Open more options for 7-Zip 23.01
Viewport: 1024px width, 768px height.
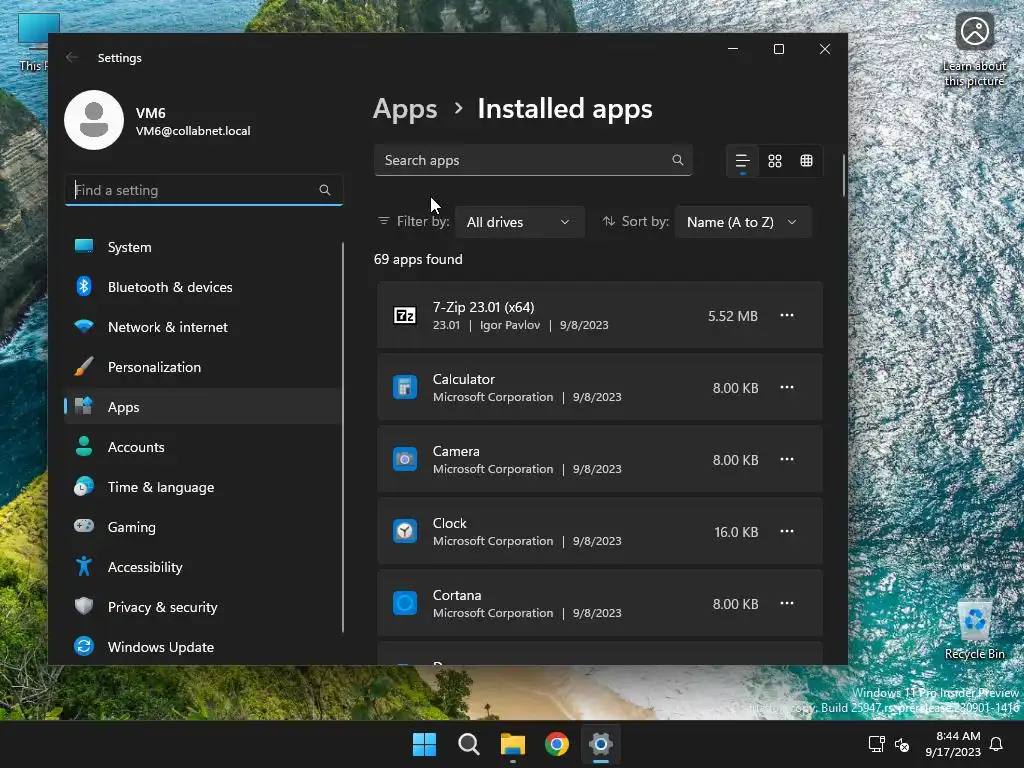tap(787, 315)
